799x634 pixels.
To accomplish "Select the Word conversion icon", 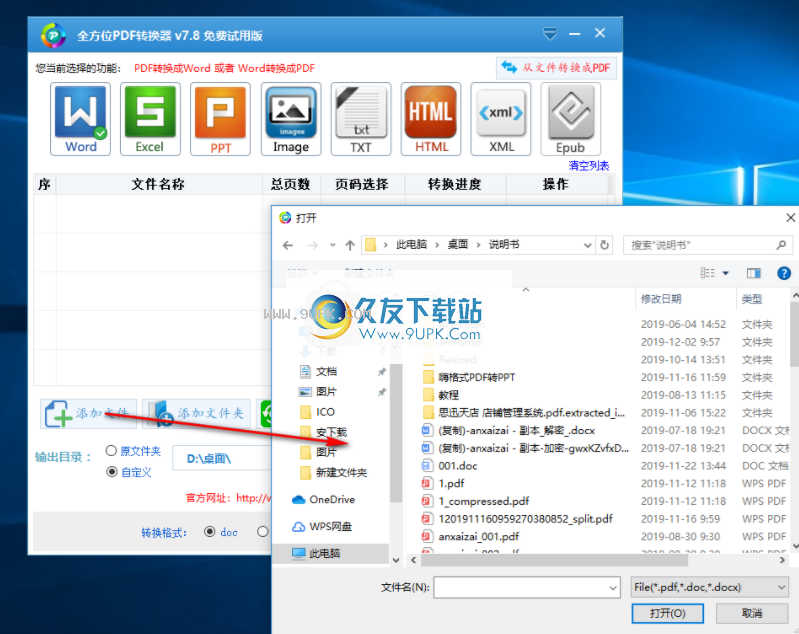I will click(x=81, y=119).
